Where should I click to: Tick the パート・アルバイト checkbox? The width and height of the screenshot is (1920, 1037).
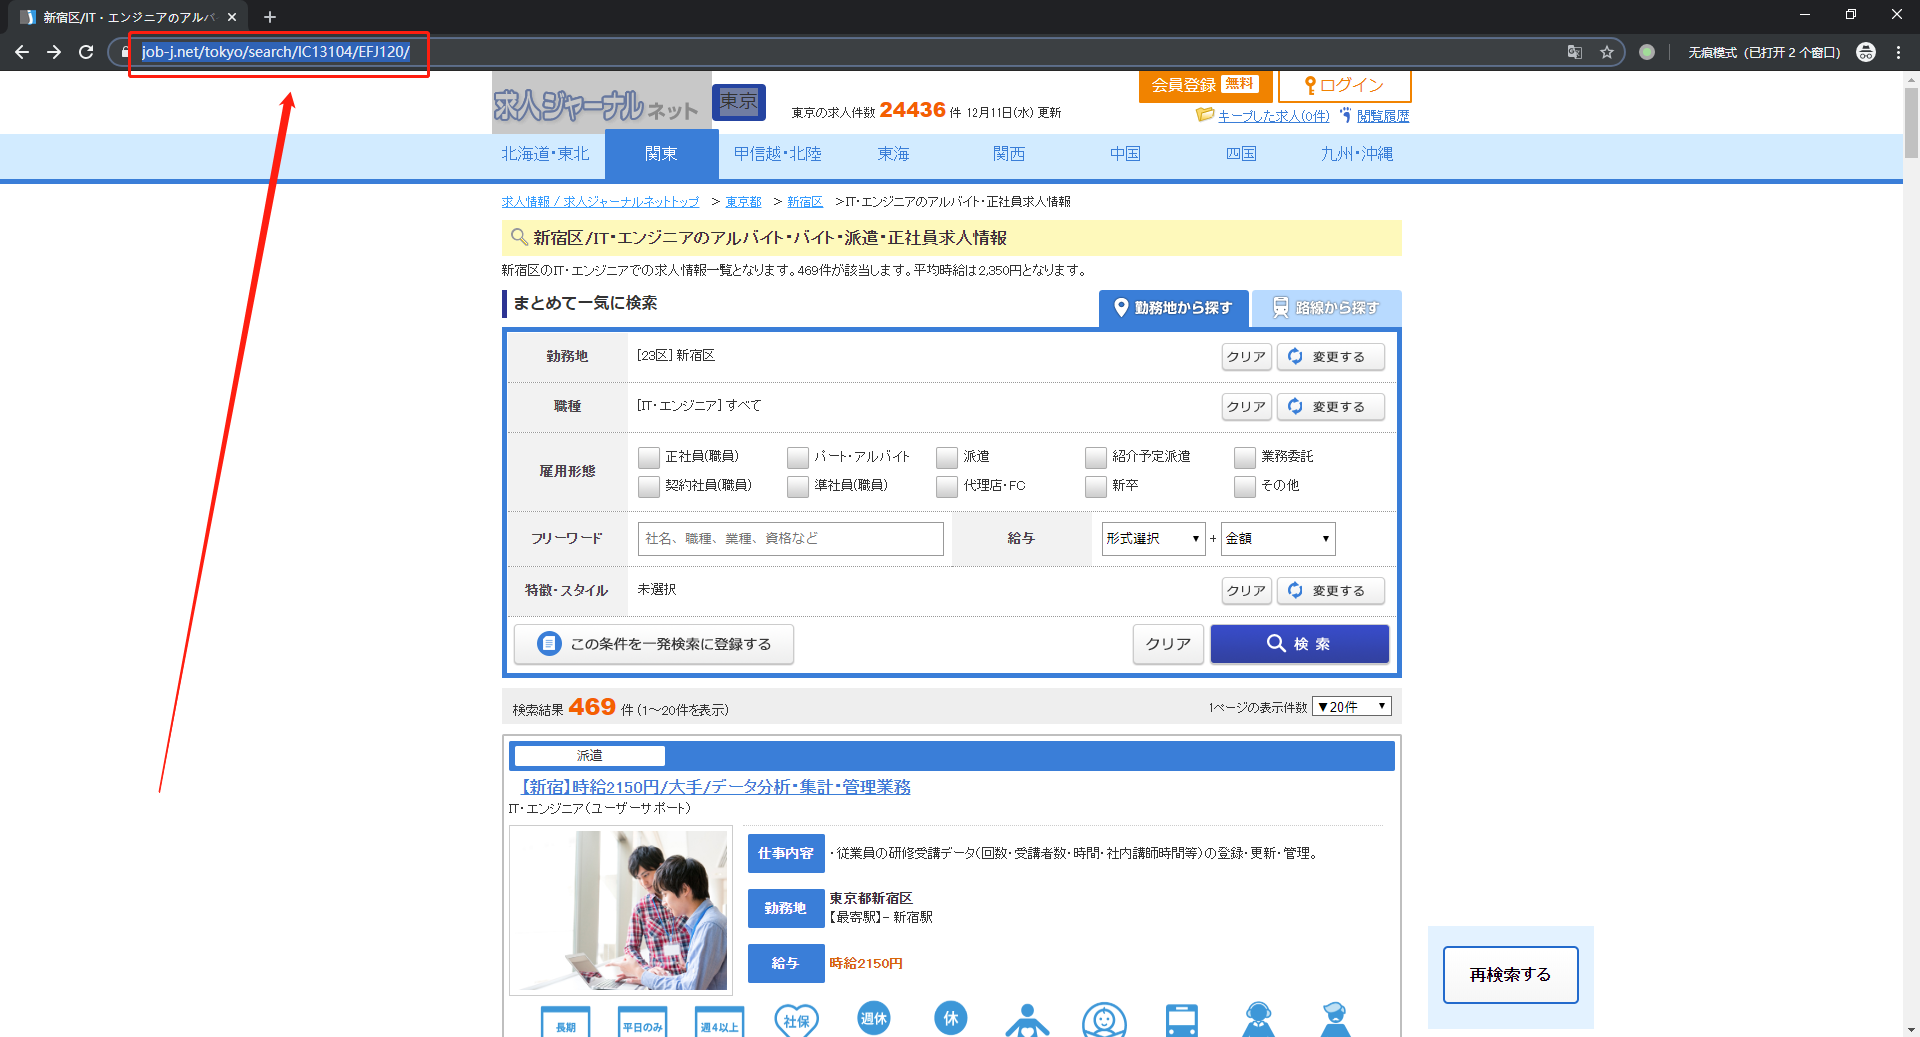798,457
